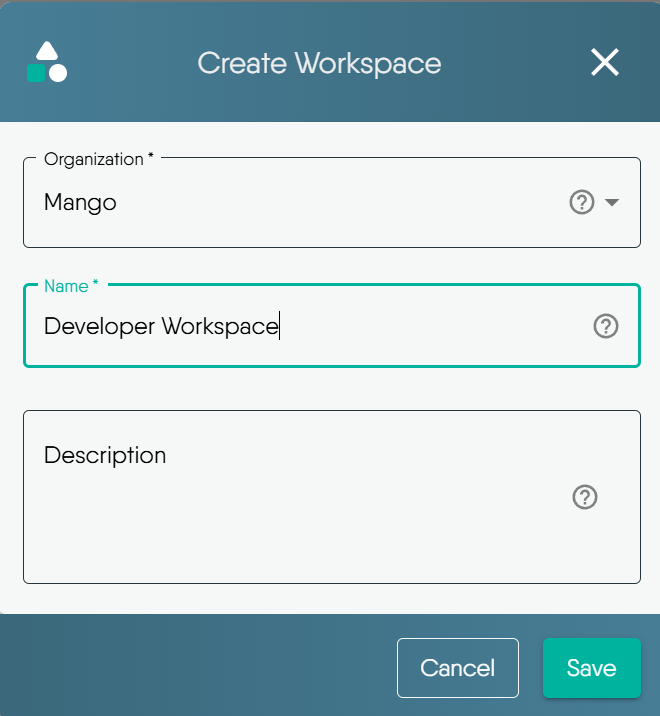The width and height of the screenshot is (660, 716).
Task: Click the white circle in the logo
Action: [x=58, y=73]
